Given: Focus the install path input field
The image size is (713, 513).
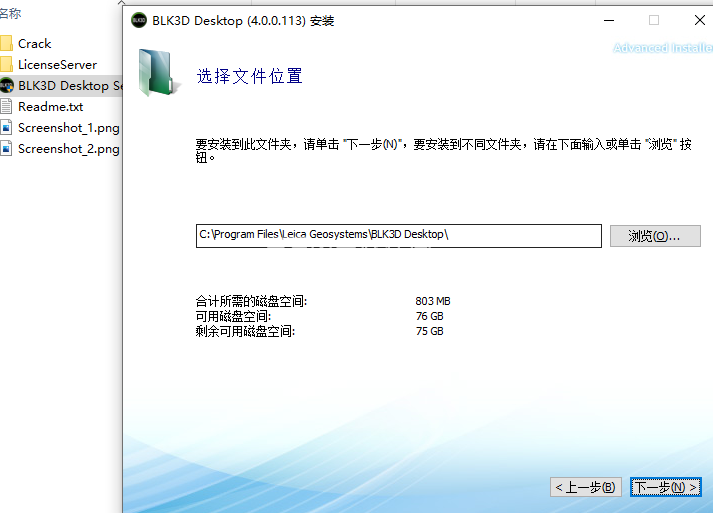Looking at the screenshot, I should tap(399, 236).
